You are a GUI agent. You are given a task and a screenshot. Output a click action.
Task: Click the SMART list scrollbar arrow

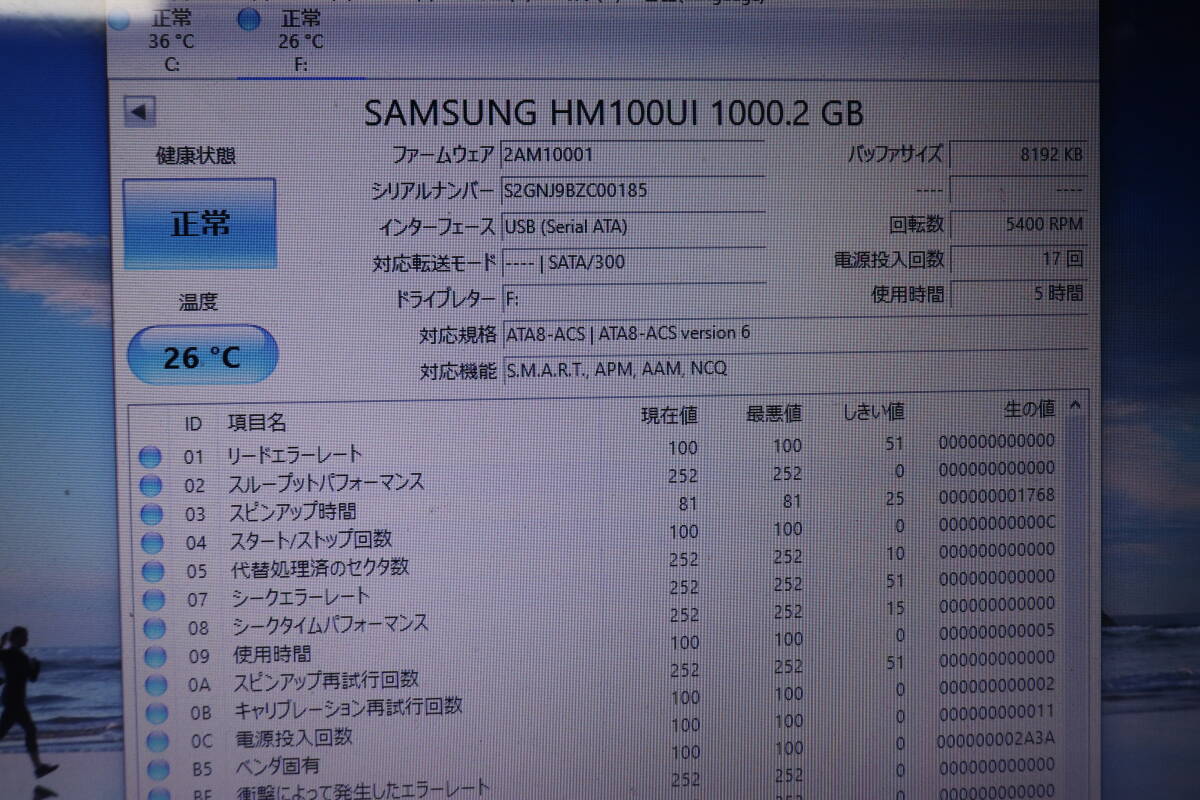(1076, 406)
